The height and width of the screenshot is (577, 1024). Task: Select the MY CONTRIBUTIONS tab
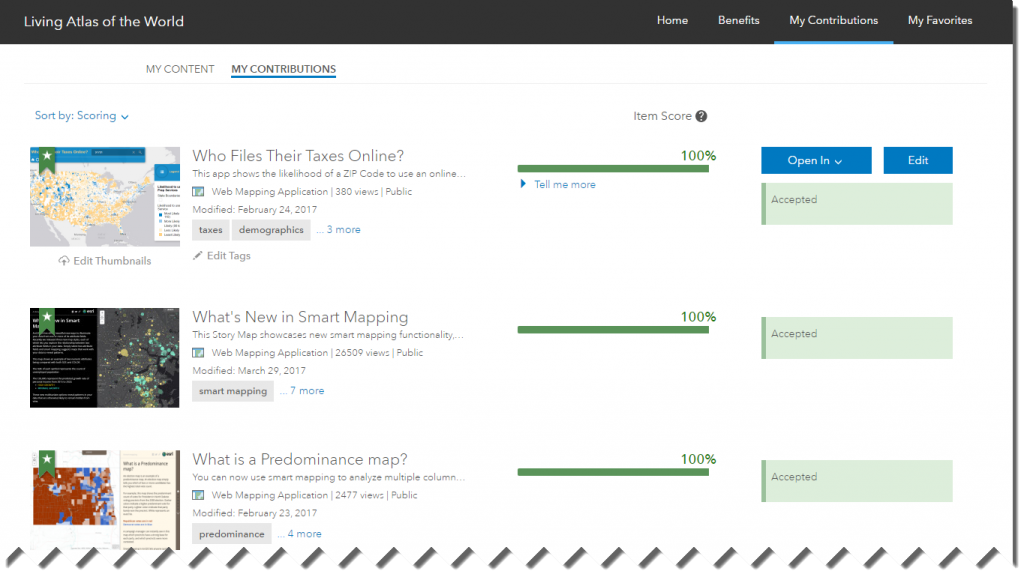[283, 69]
